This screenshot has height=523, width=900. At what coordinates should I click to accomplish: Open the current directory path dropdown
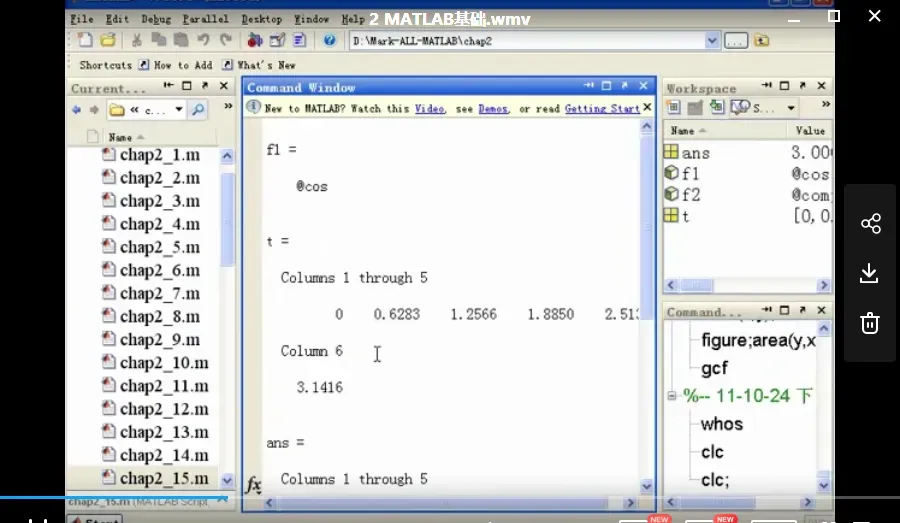click(x=712, y=41)
